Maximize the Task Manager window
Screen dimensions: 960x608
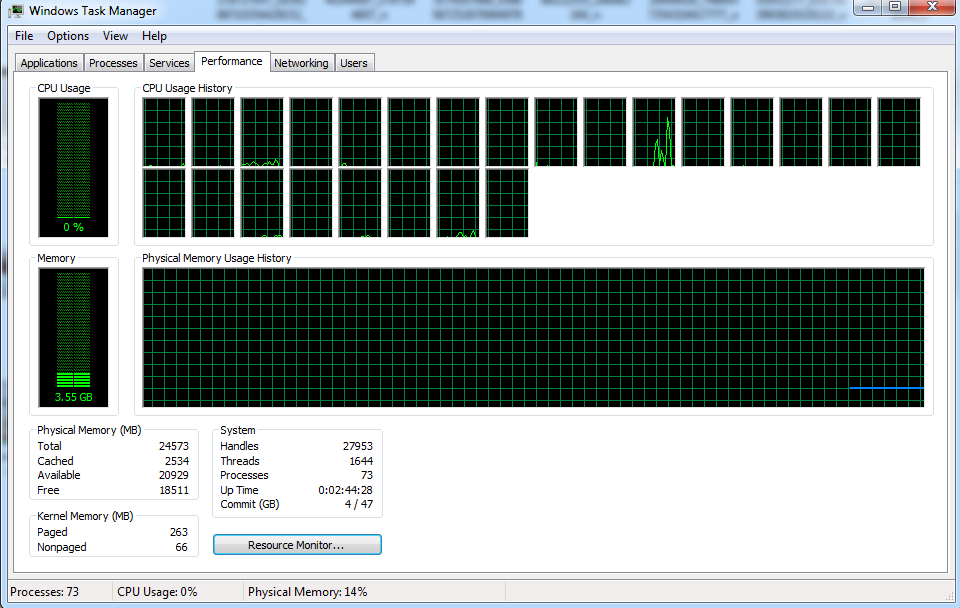(895, 7)
